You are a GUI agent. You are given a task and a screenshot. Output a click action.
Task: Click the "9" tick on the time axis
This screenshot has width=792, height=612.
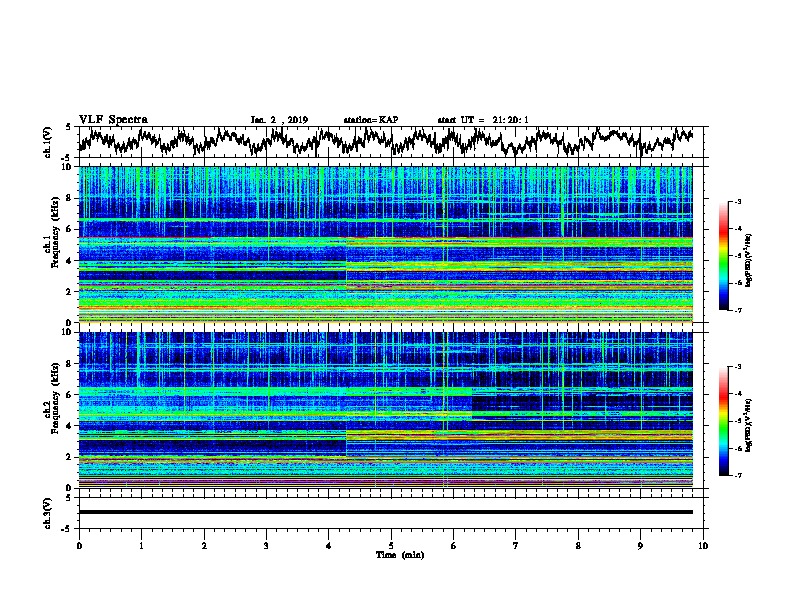640,546
